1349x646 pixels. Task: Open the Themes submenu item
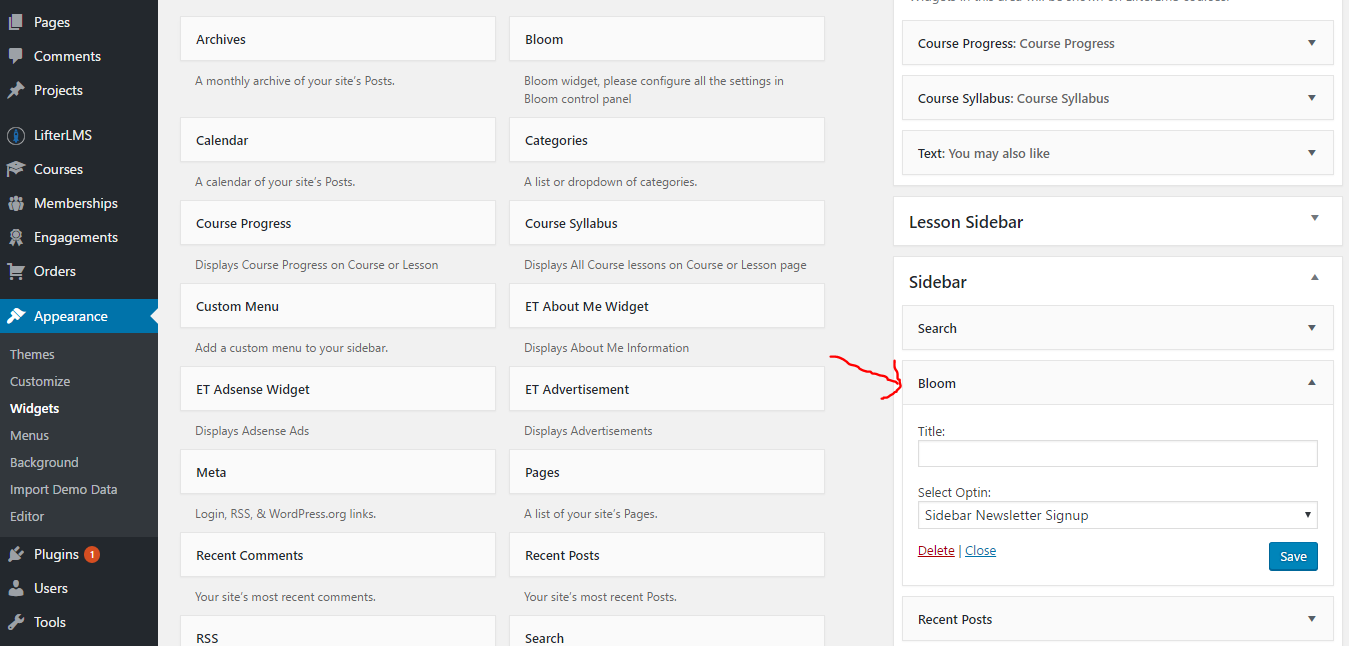[32, 354]
